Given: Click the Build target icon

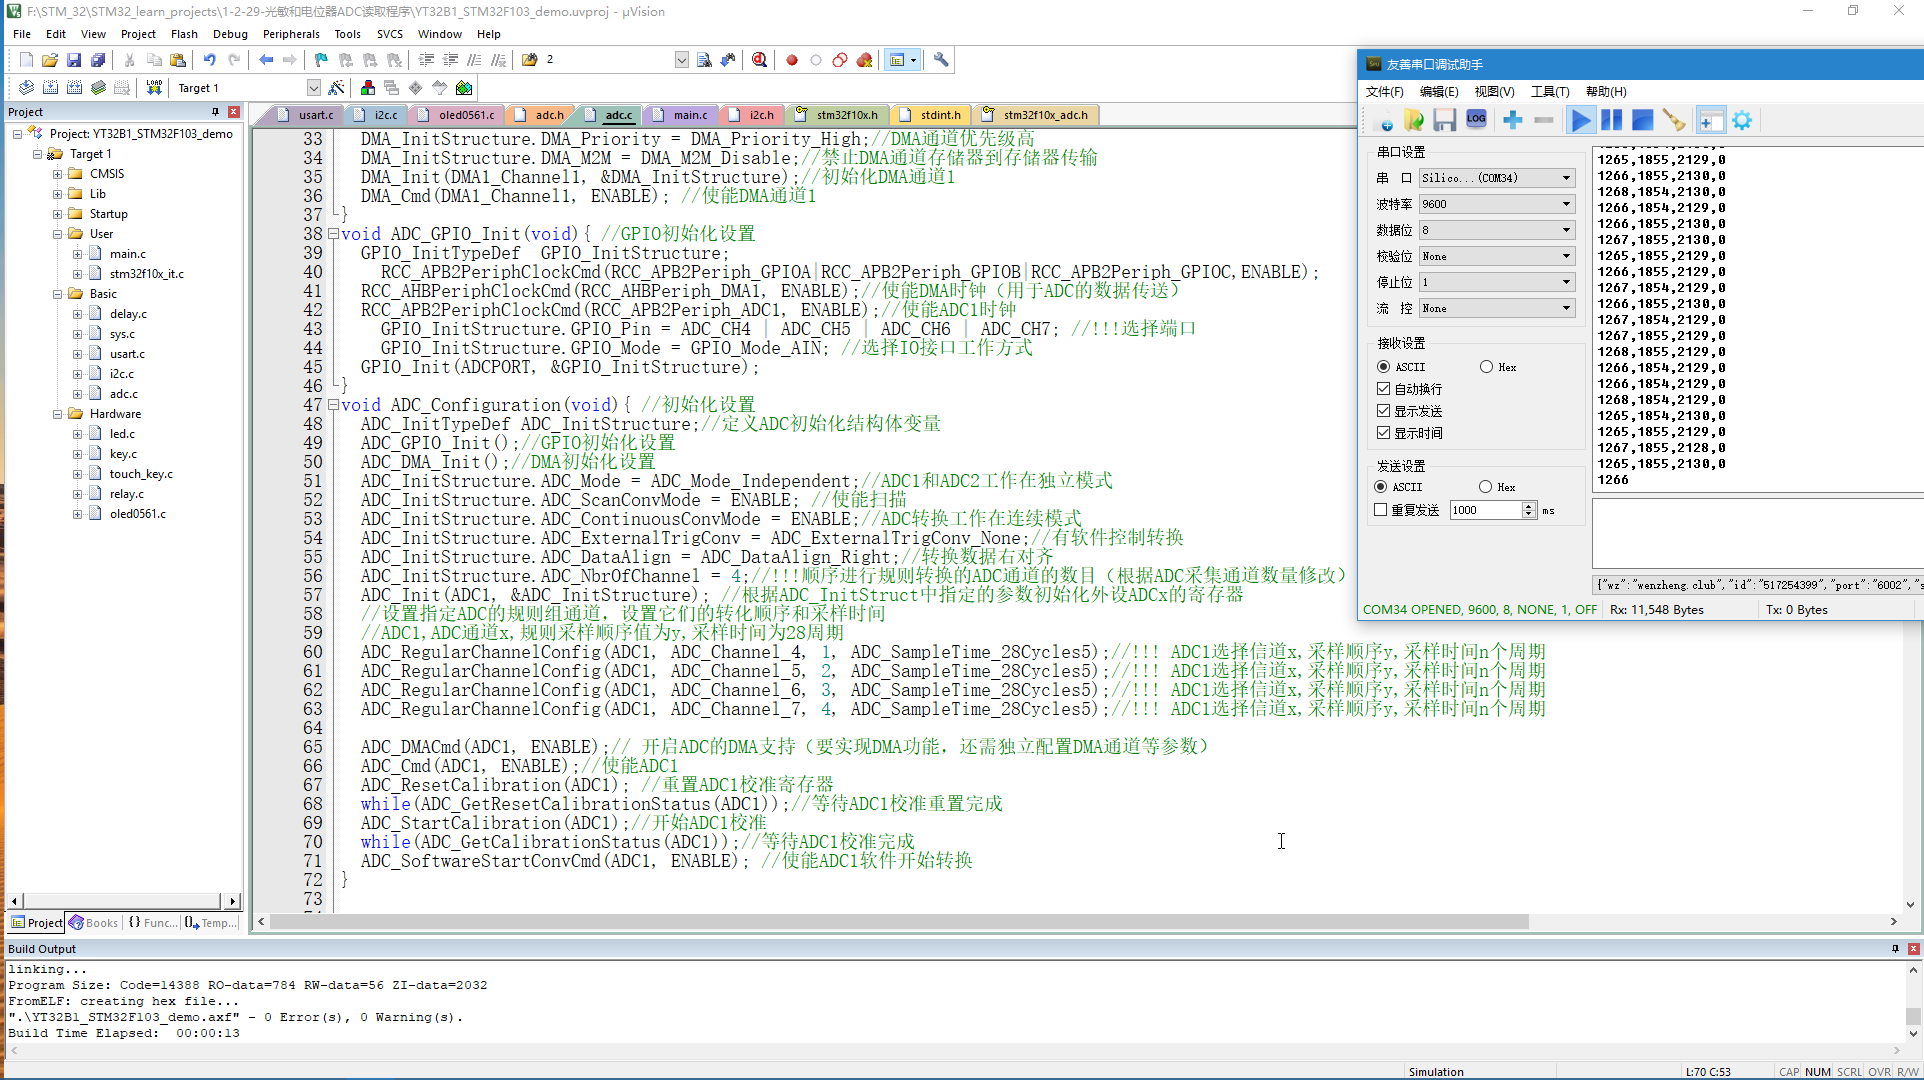Looking at the screenshot, I should (50, 88).
